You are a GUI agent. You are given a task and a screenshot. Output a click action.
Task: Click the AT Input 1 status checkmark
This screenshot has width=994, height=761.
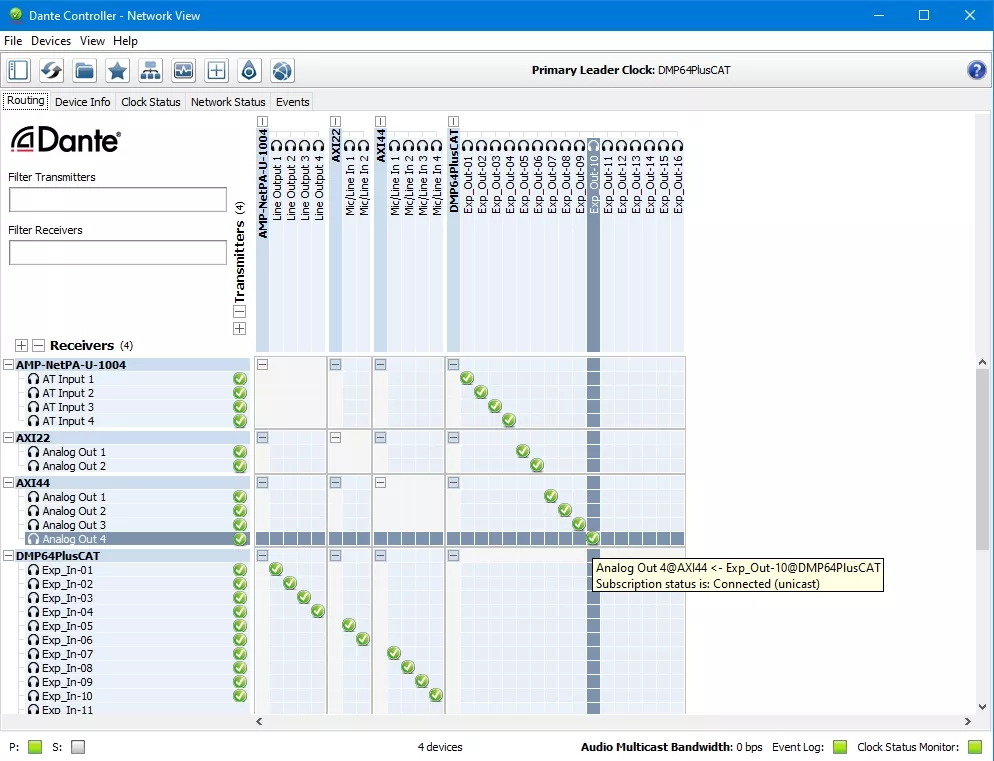click(240, 379)
